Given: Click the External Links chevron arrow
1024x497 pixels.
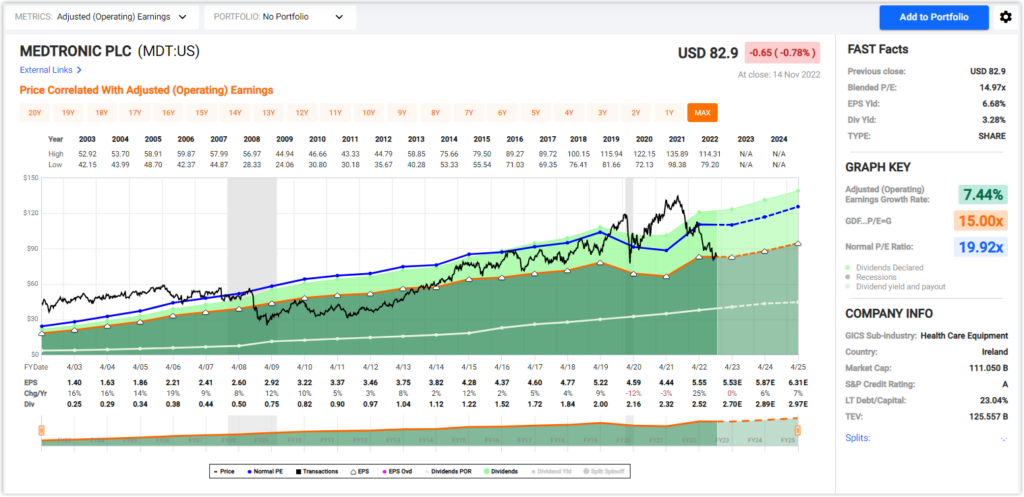Looking at the screenshot, I should click(x=79, y=70).
